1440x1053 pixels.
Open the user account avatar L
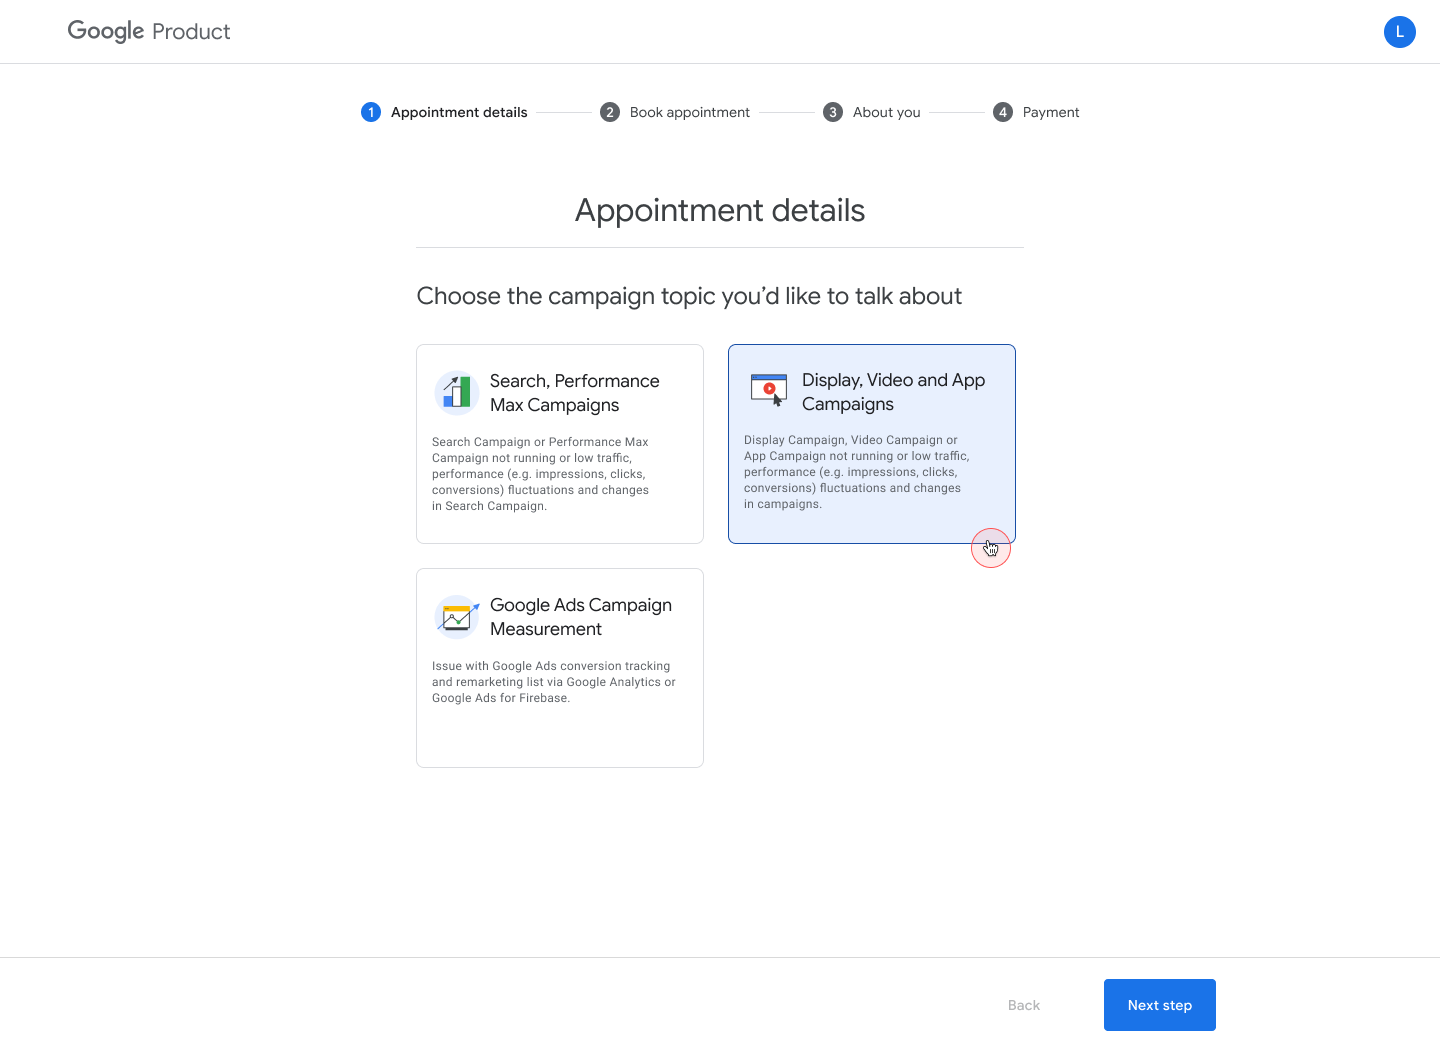point(1399,32)
